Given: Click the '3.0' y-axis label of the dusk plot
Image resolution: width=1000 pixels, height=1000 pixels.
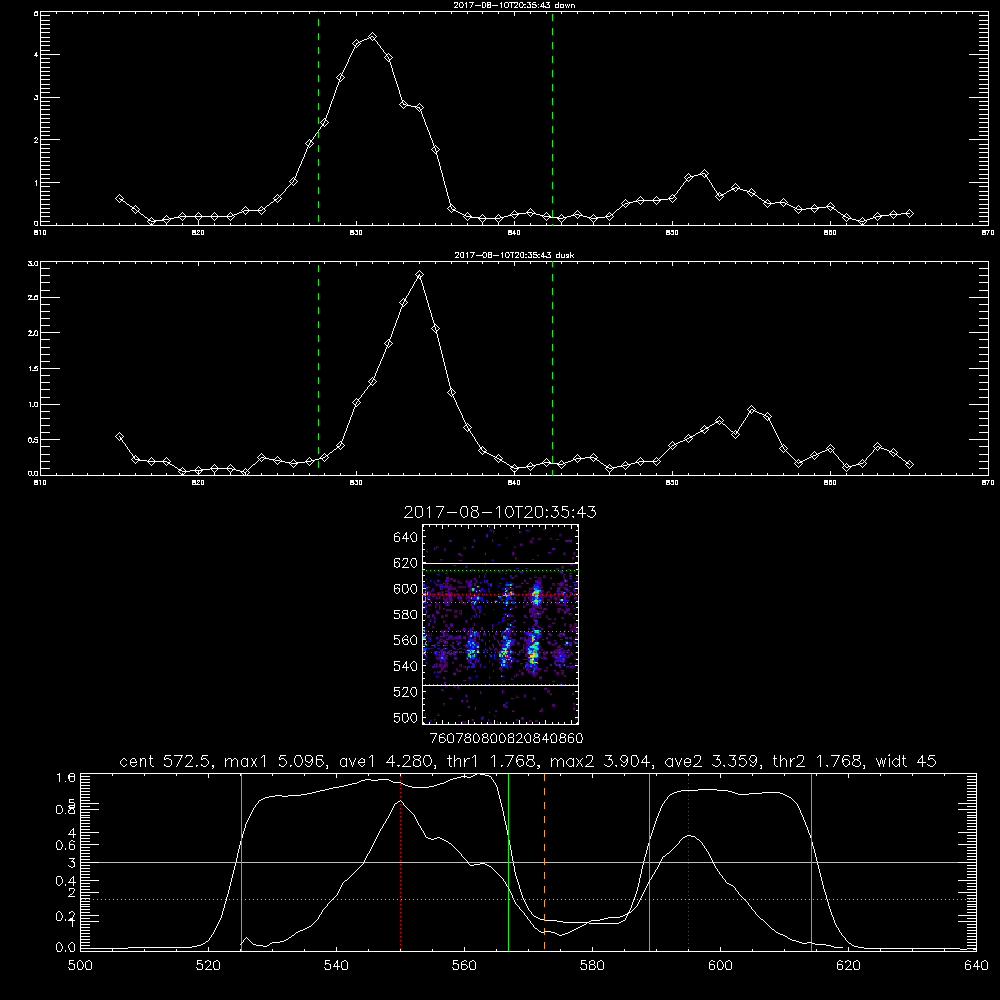Looking at the screenshot, I should [34, 263].
